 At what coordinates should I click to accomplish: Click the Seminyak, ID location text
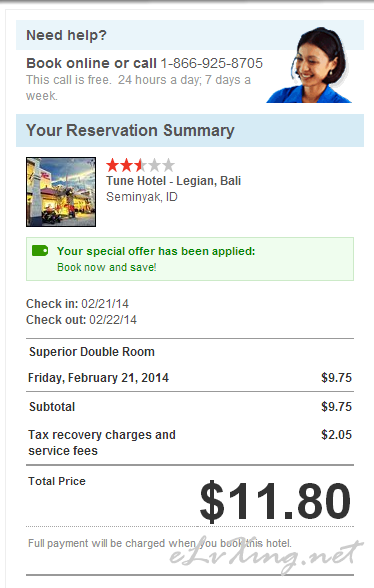pyautogui.click(x=142, y=197)
